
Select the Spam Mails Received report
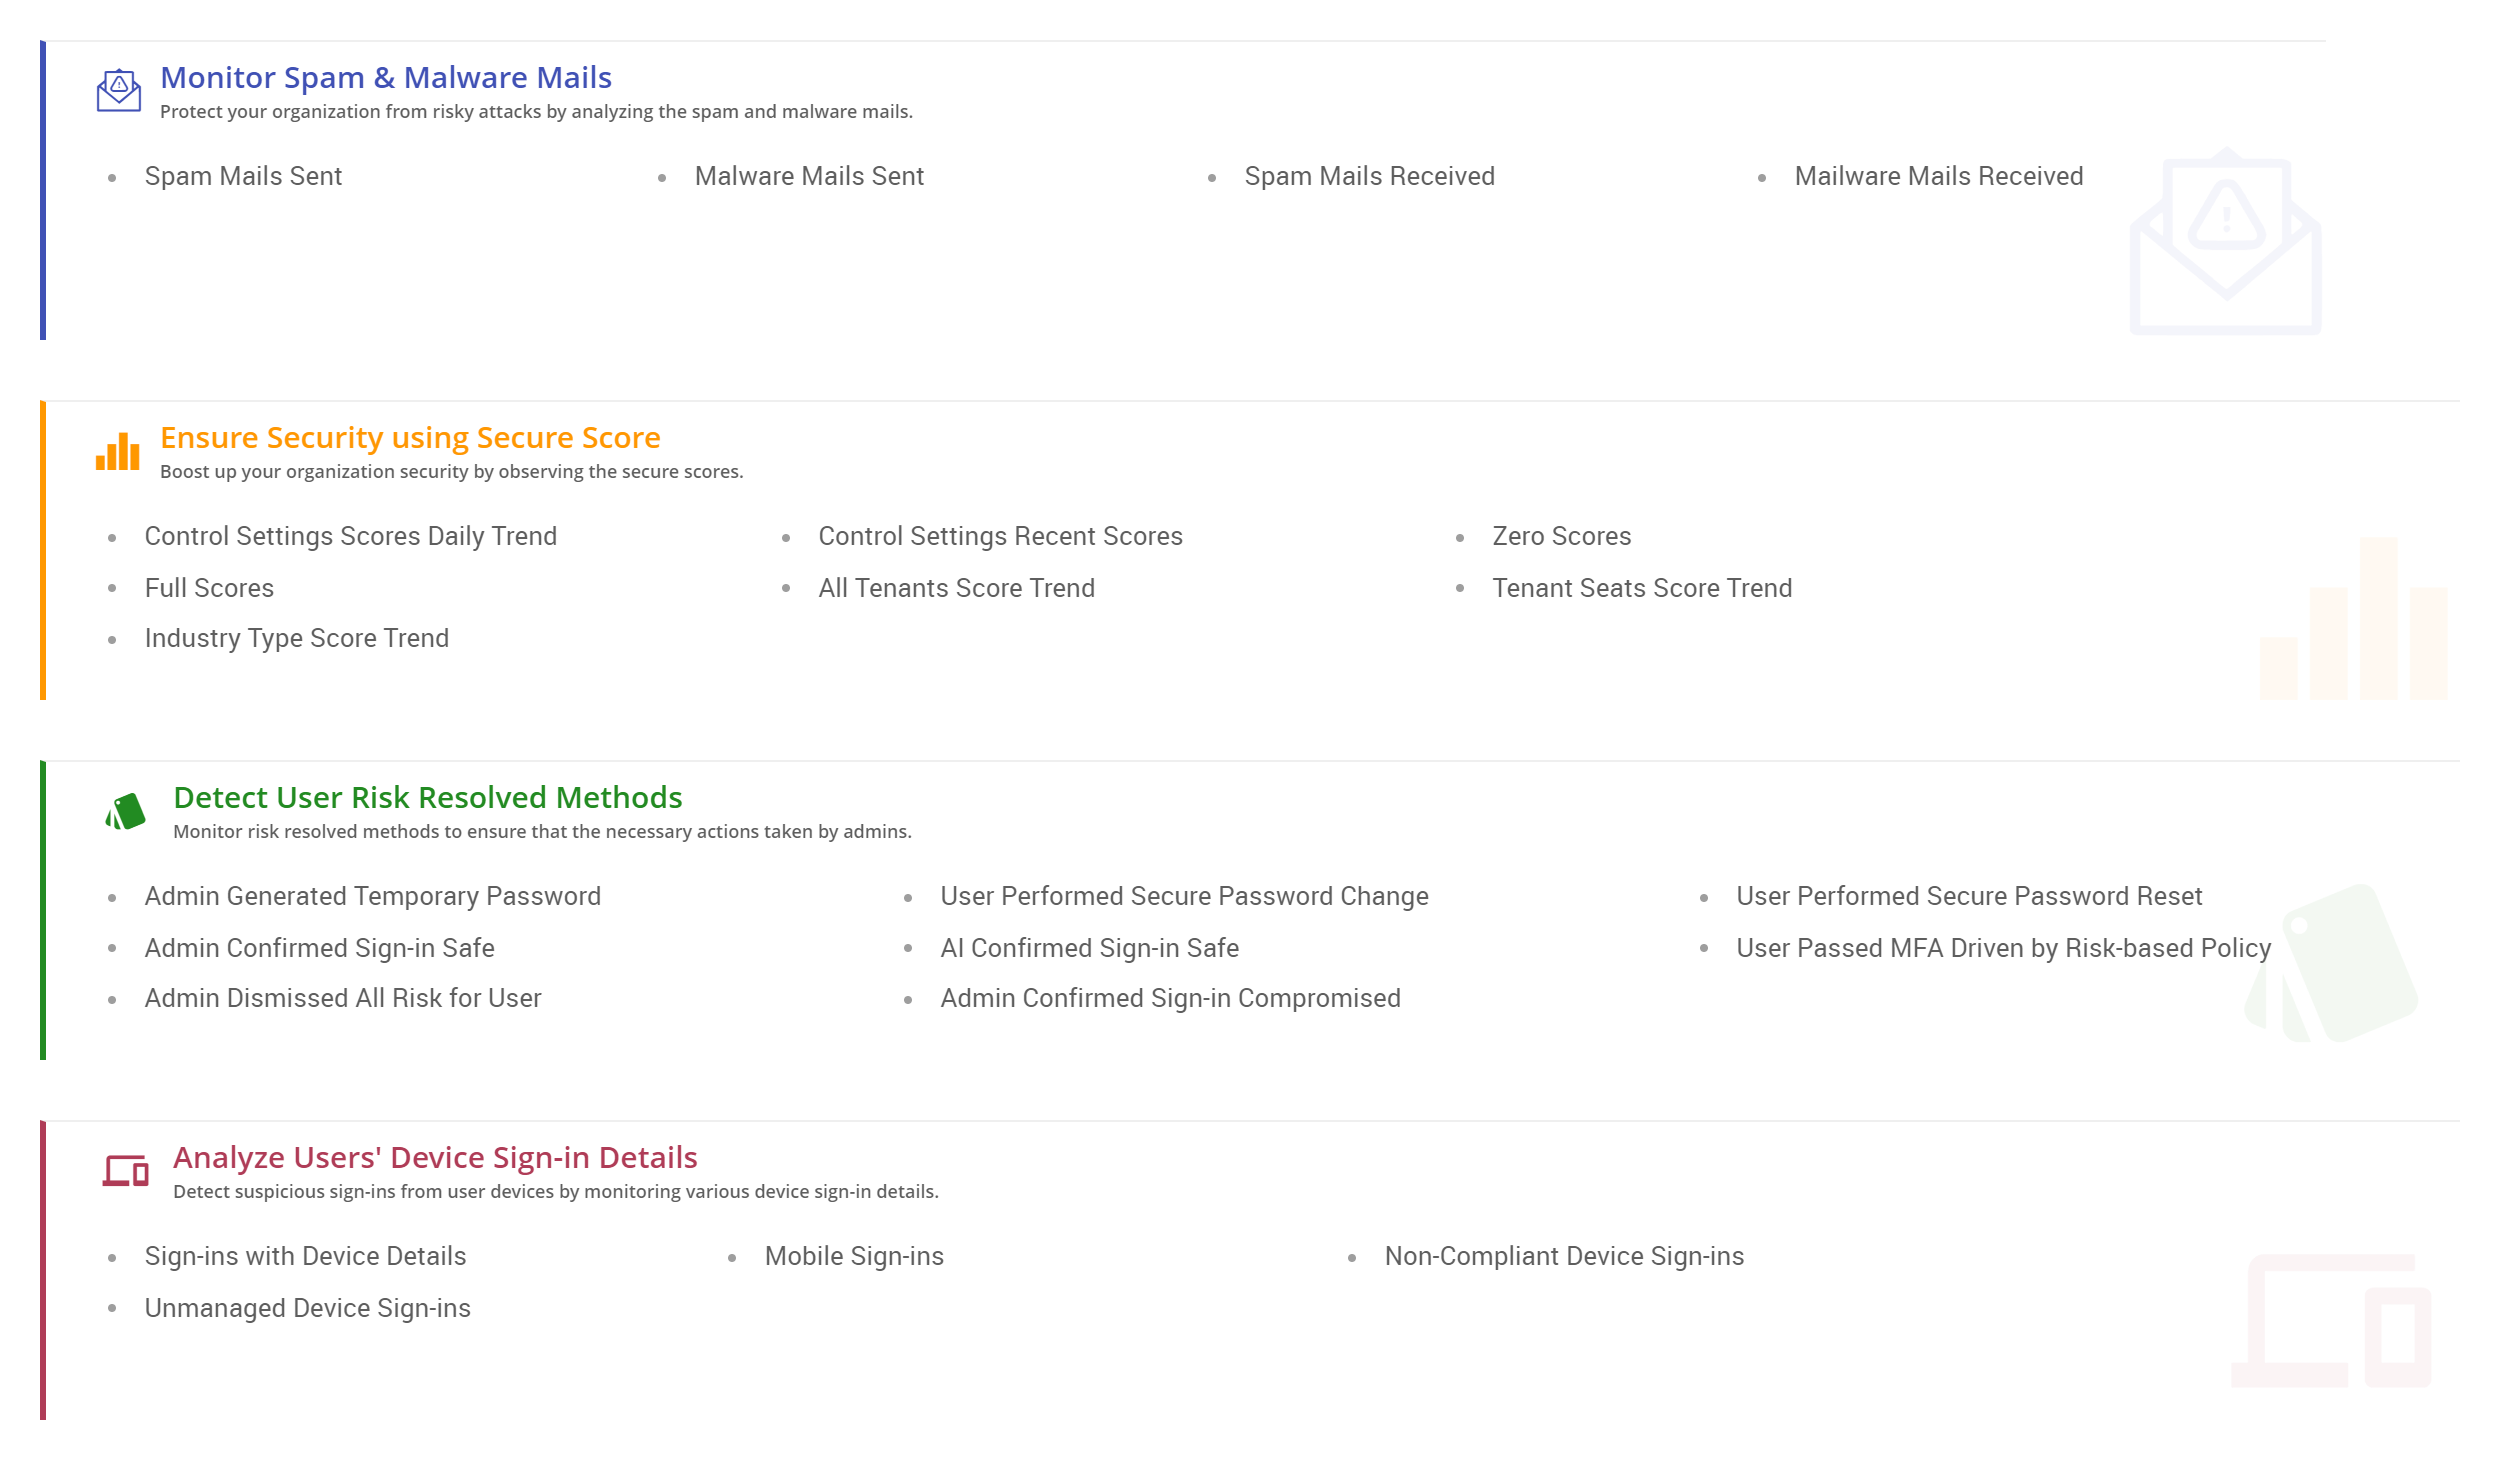(x=1369, y=177)
